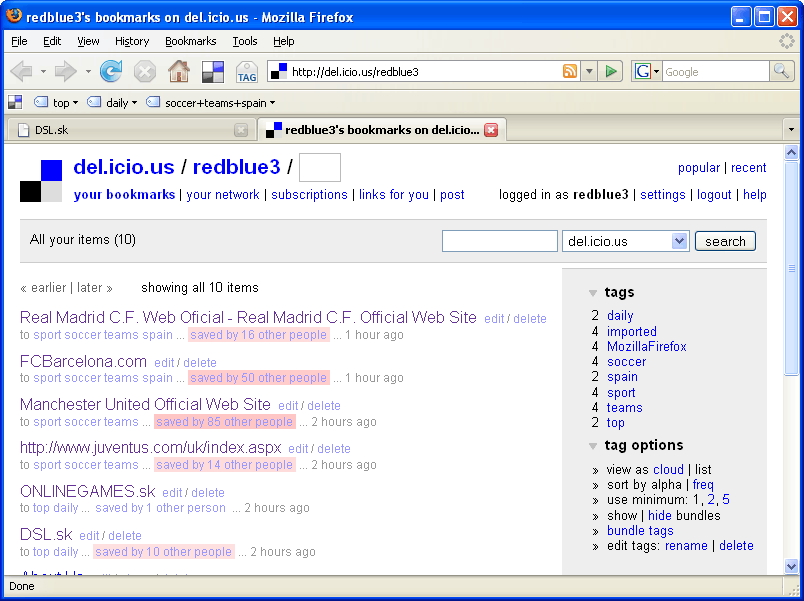Click the scrollbar up arrow
The height and width of the screenshot is (601, 804).
[791, 153]
